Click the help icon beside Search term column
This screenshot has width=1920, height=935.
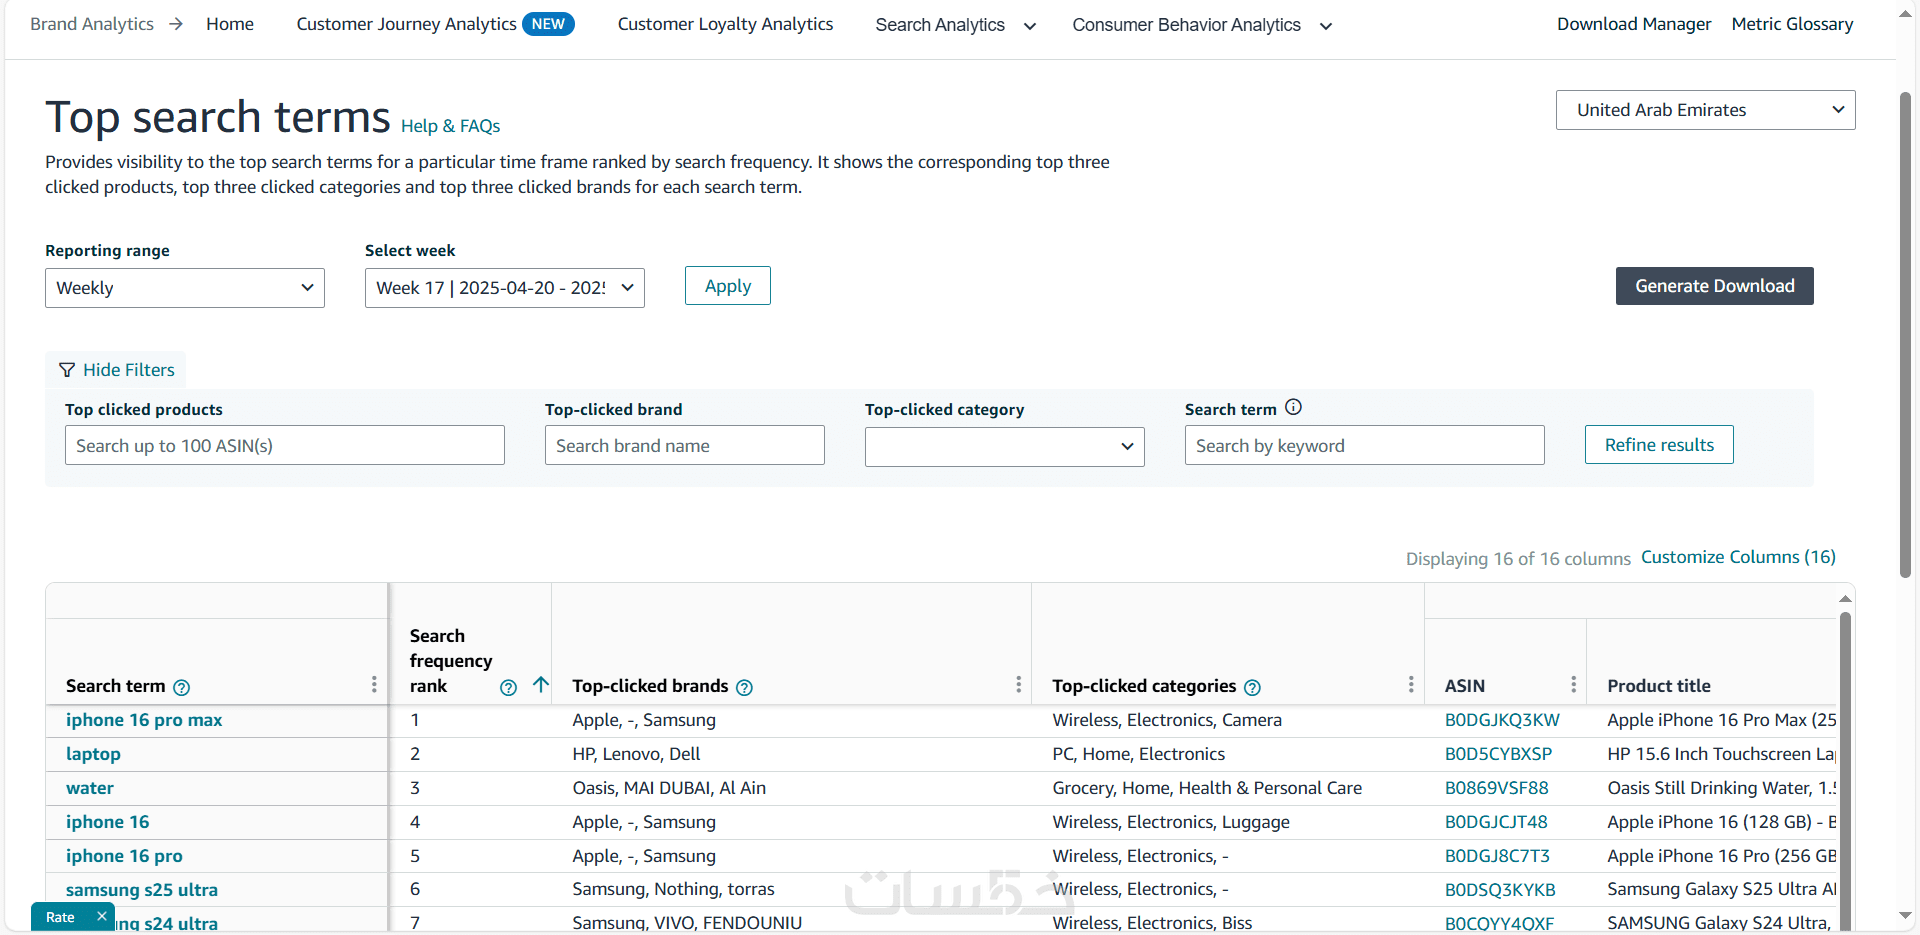pos(181,687)
